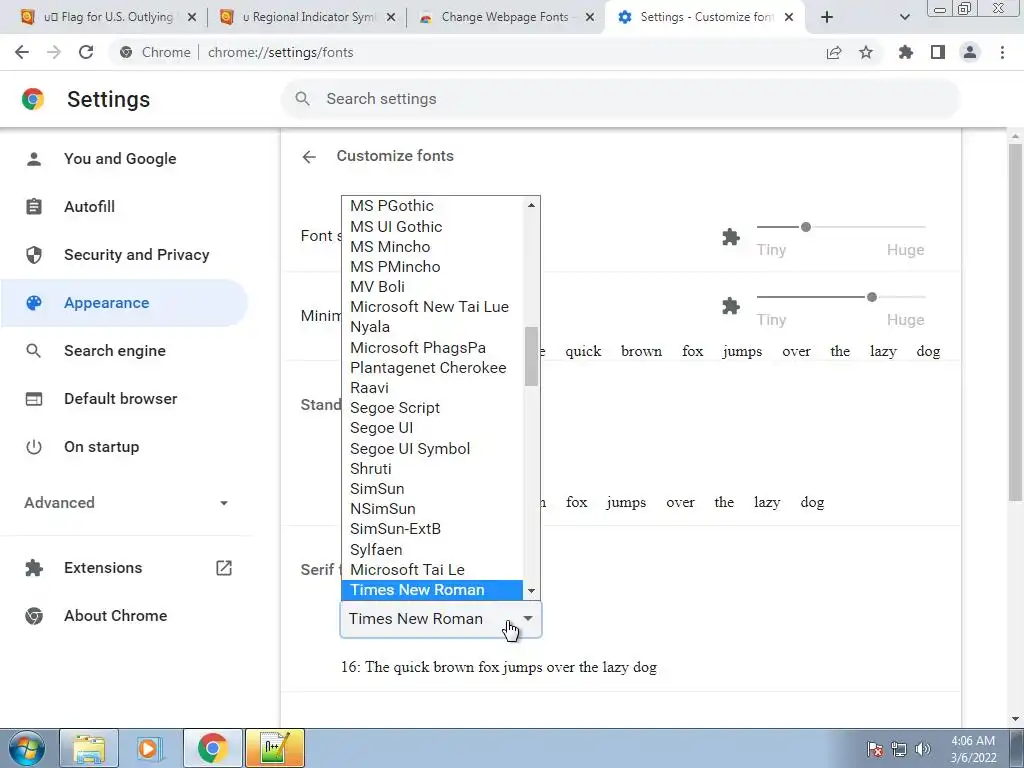Open a new tab with plus button
The image size is (1024, 768).
coord(827,17)
